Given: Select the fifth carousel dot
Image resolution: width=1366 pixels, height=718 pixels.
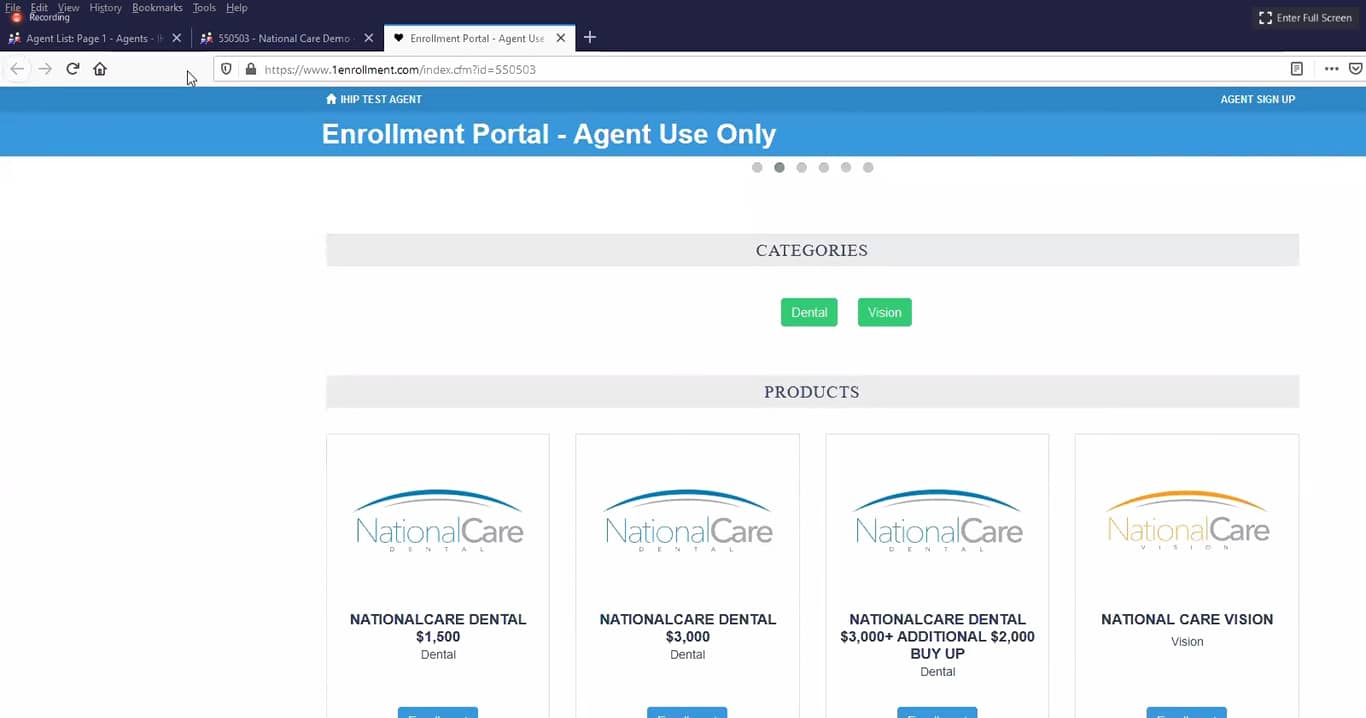Looking at the screenshot, I should pos(846,167).
